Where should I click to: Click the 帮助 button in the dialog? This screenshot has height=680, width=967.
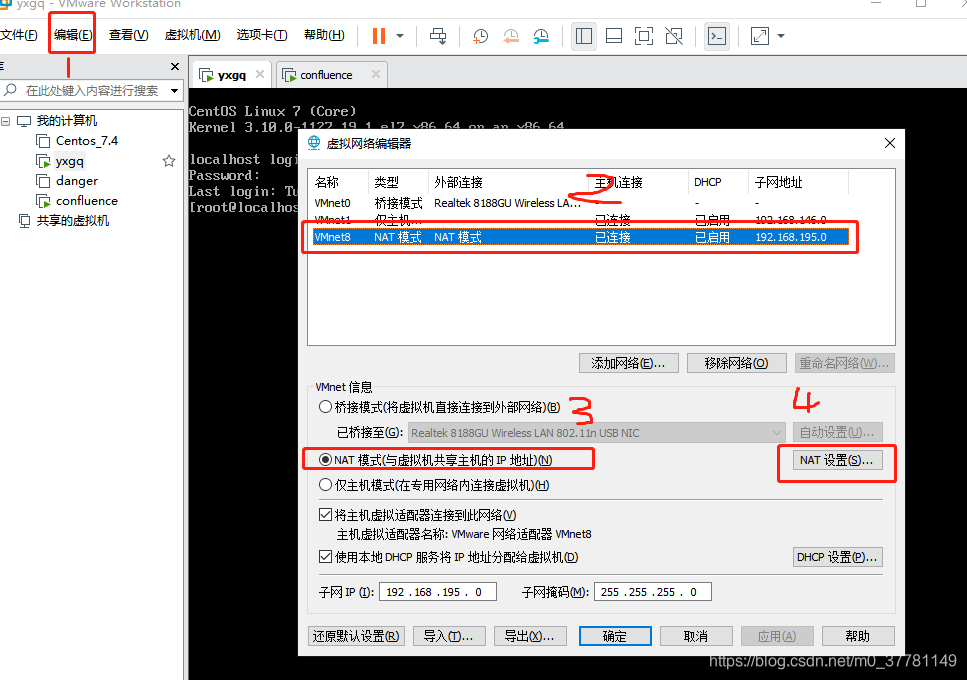(x=858, y=636)
